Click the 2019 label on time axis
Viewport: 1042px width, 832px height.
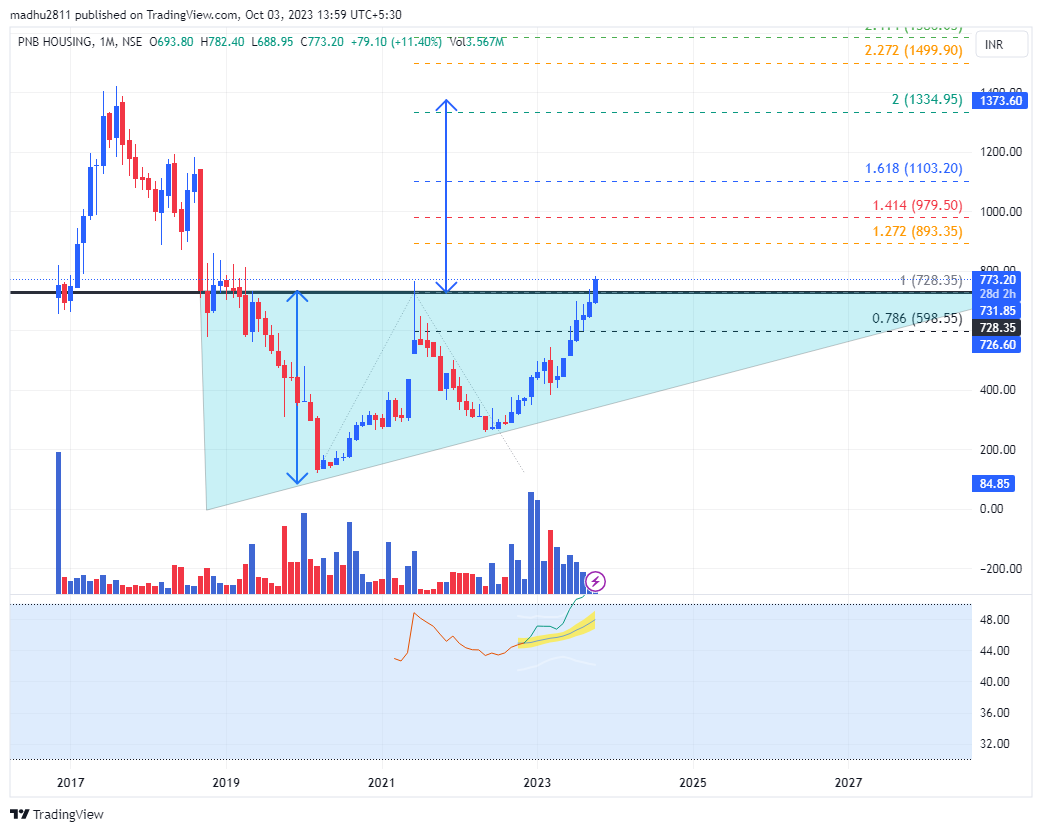(226, 782)
